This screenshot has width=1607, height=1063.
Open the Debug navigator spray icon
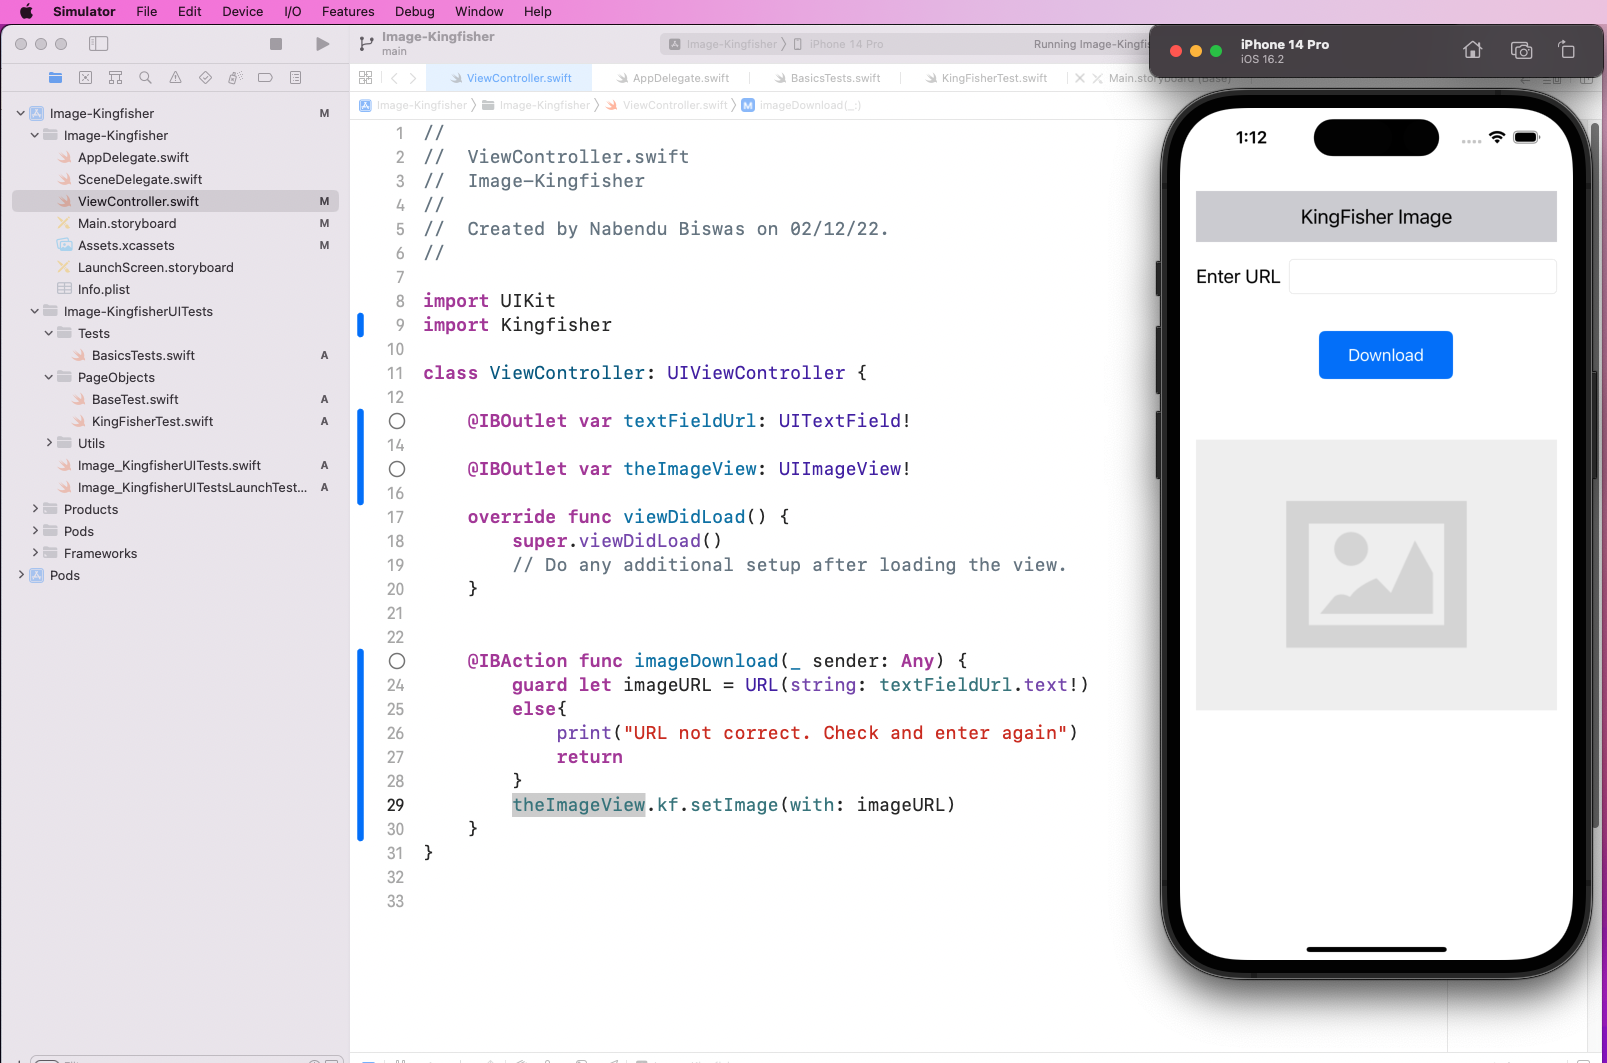235,77
